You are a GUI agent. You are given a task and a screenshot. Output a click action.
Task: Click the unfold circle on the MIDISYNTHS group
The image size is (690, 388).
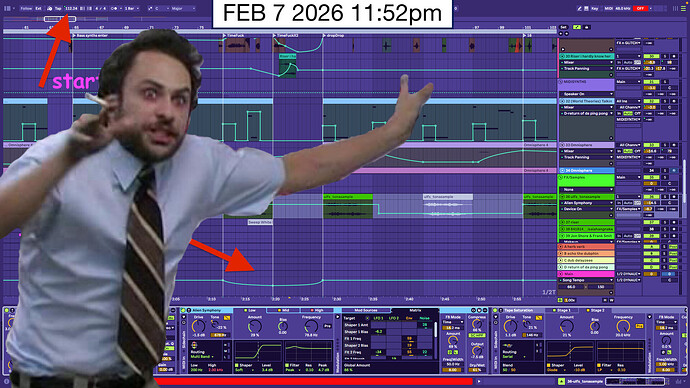[561, 82]
